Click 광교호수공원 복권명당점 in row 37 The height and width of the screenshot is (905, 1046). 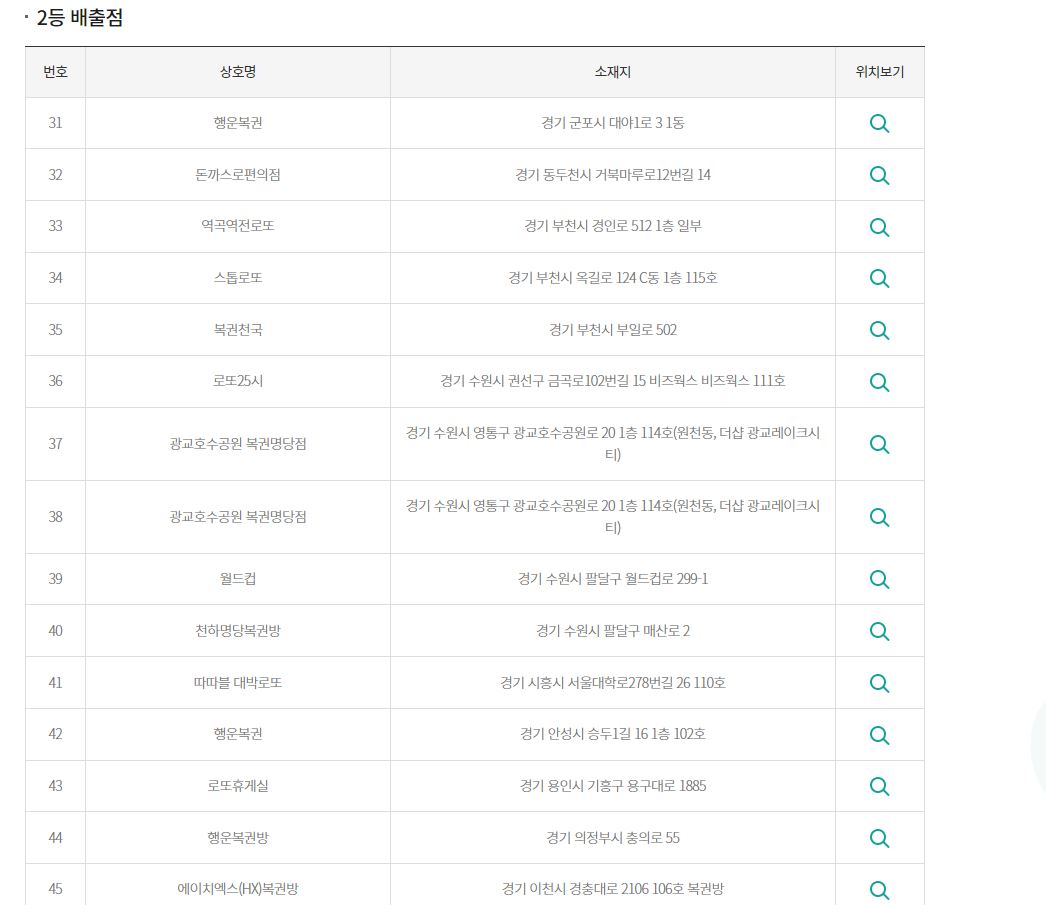pyautogui.click(x=237, y=443)
